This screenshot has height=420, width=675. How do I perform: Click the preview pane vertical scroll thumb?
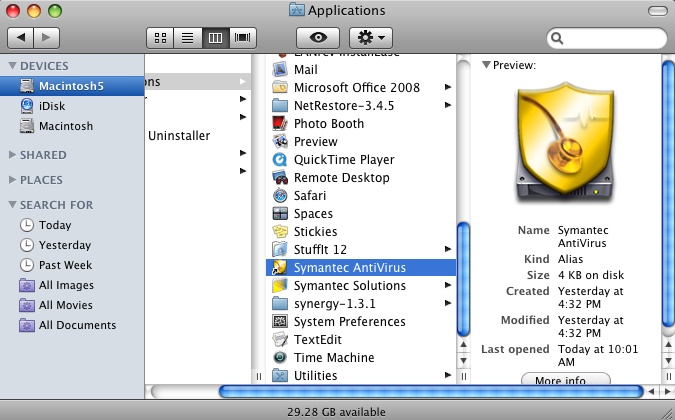tap(668, 194)
